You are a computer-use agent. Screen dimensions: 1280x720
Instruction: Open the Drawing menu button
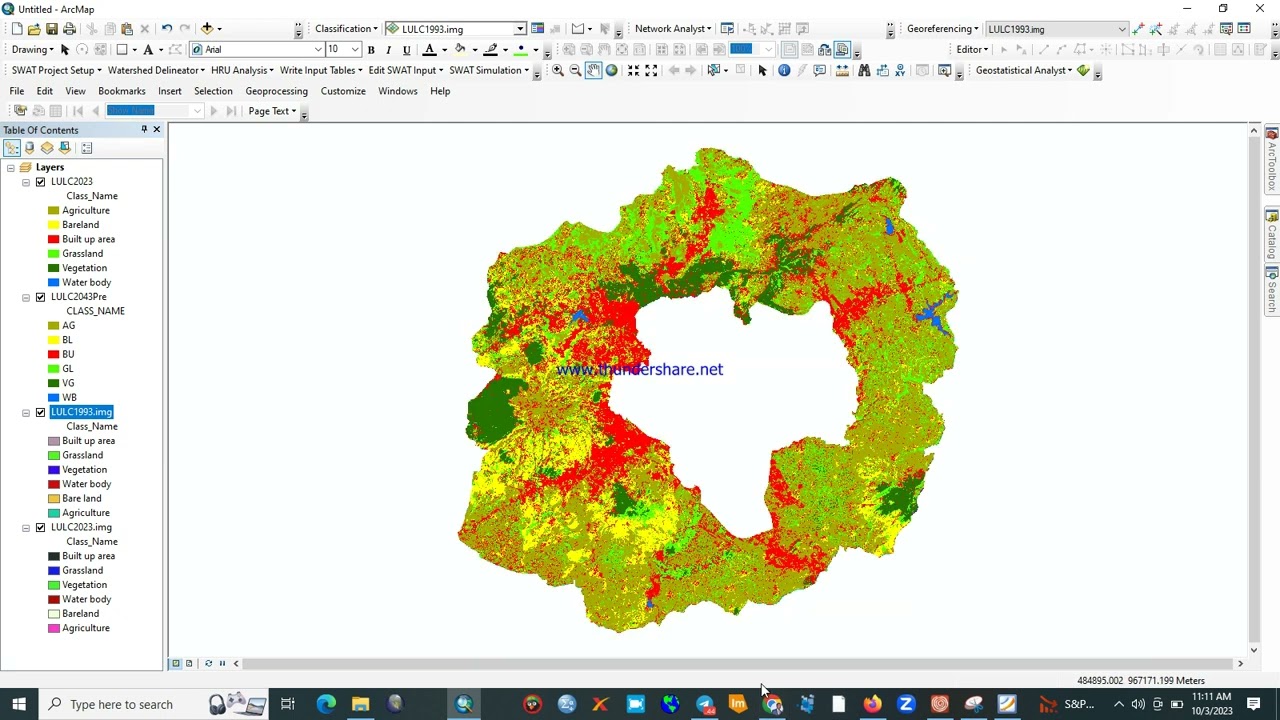tap(32, 50)
